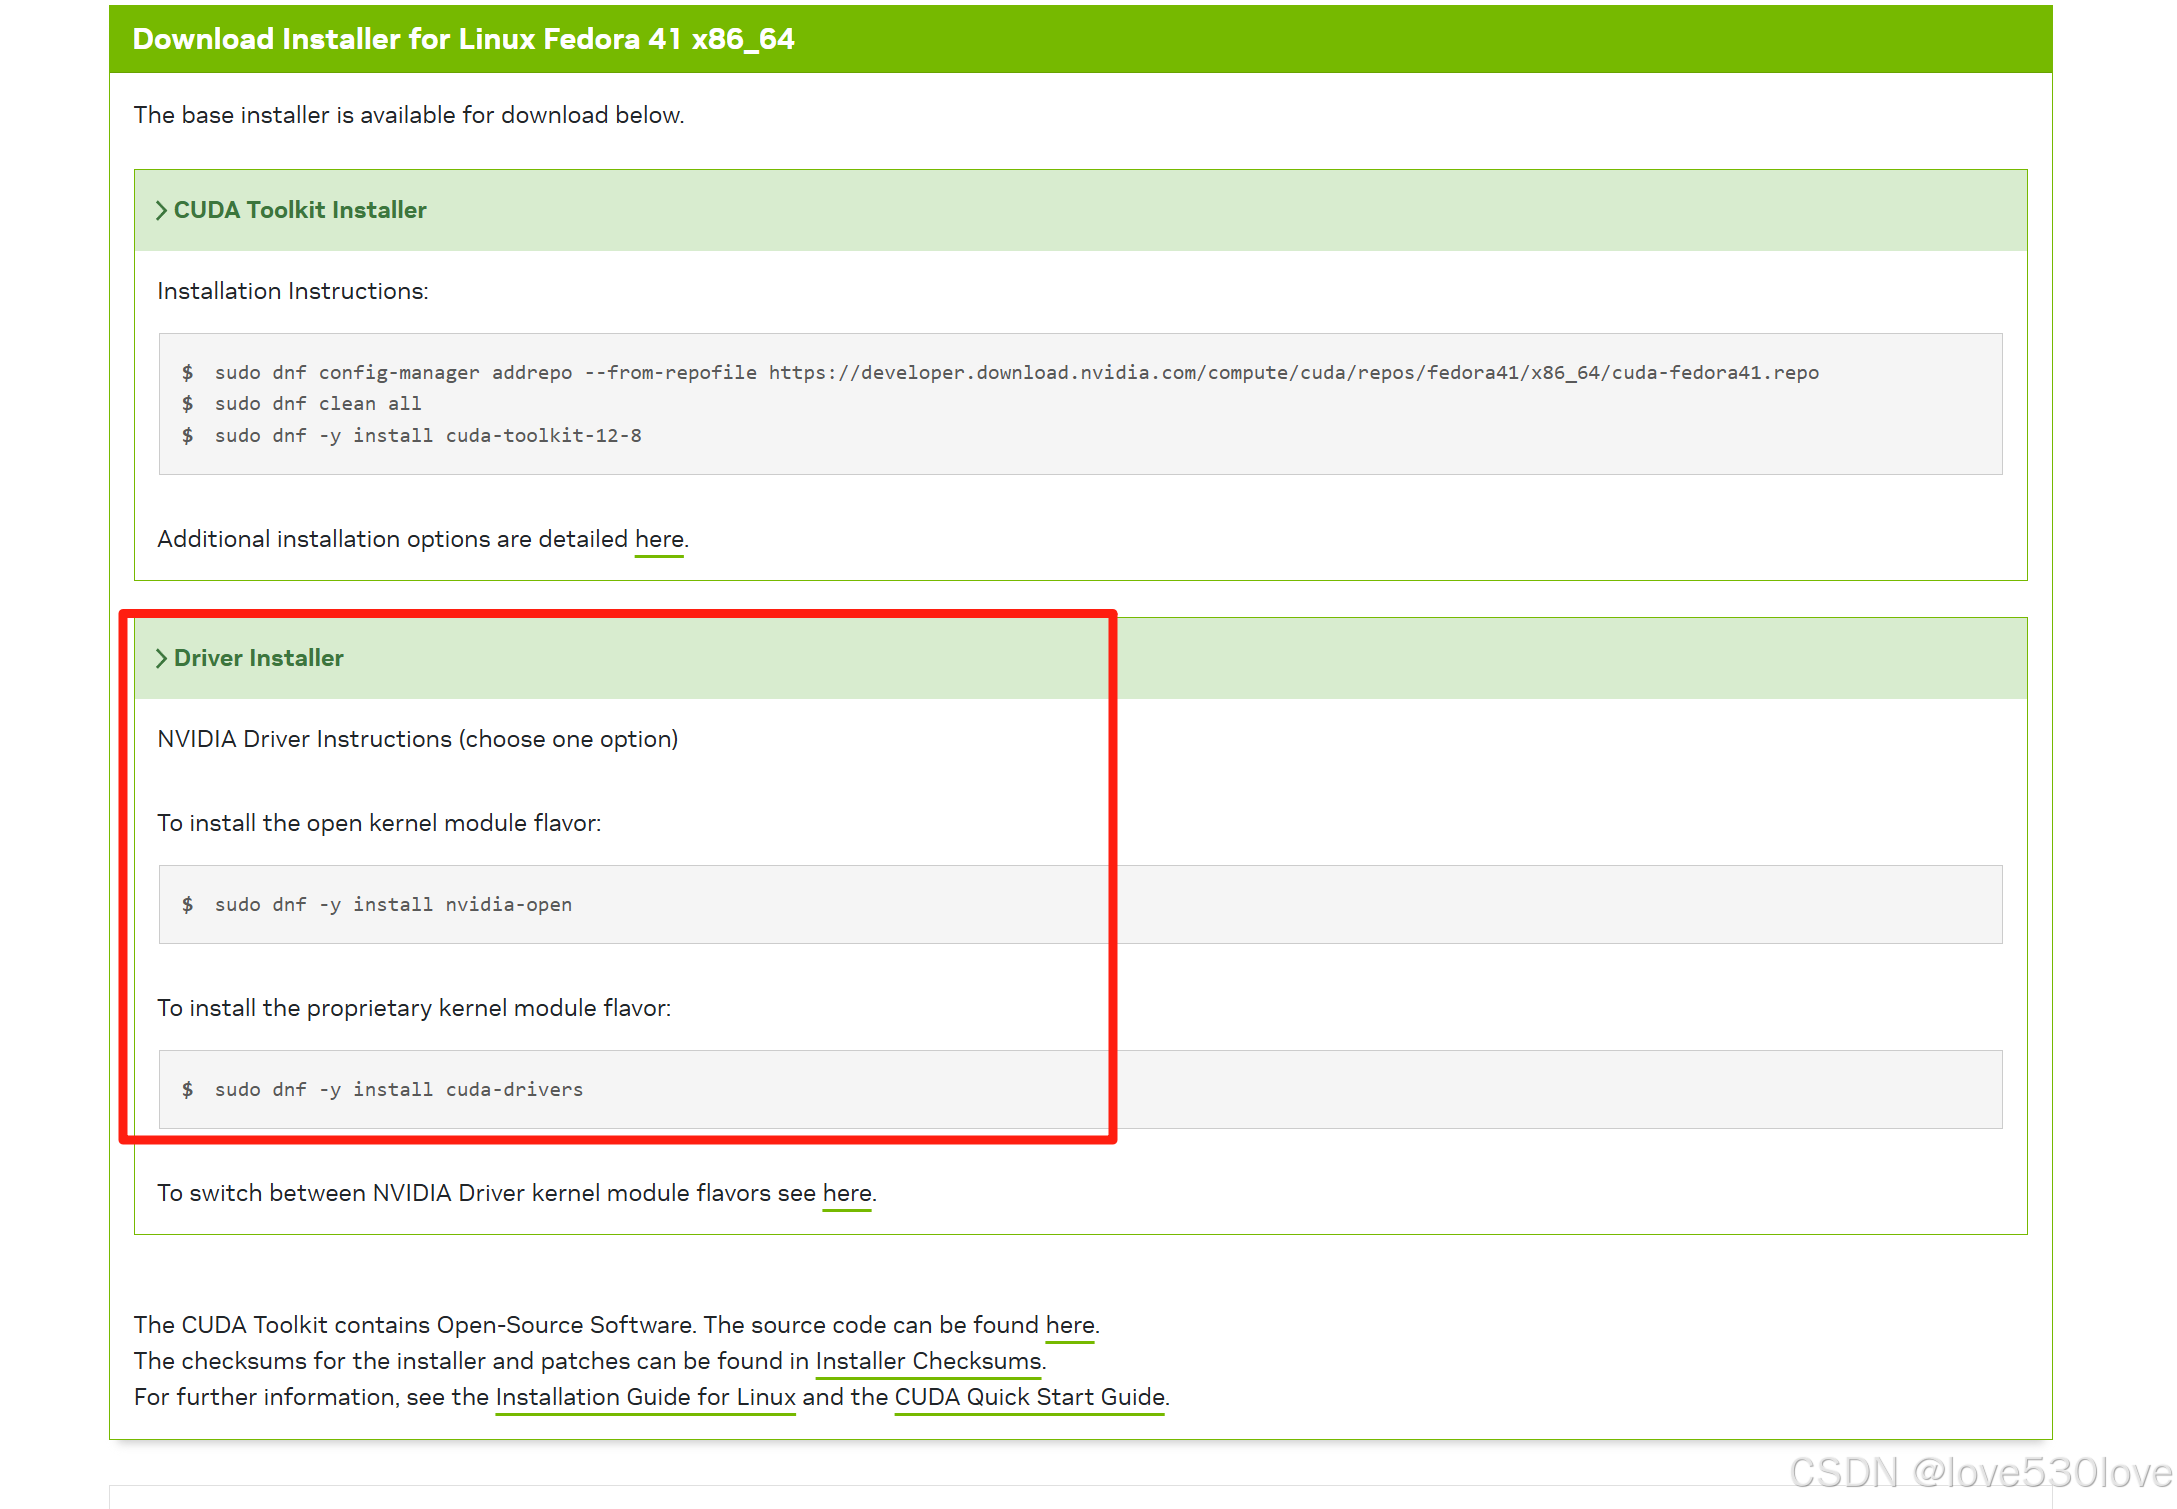Open 'here' link for switching kernel module flavors
This screenshot has width=2177, height=1509.
click(x=847, y=1193)
